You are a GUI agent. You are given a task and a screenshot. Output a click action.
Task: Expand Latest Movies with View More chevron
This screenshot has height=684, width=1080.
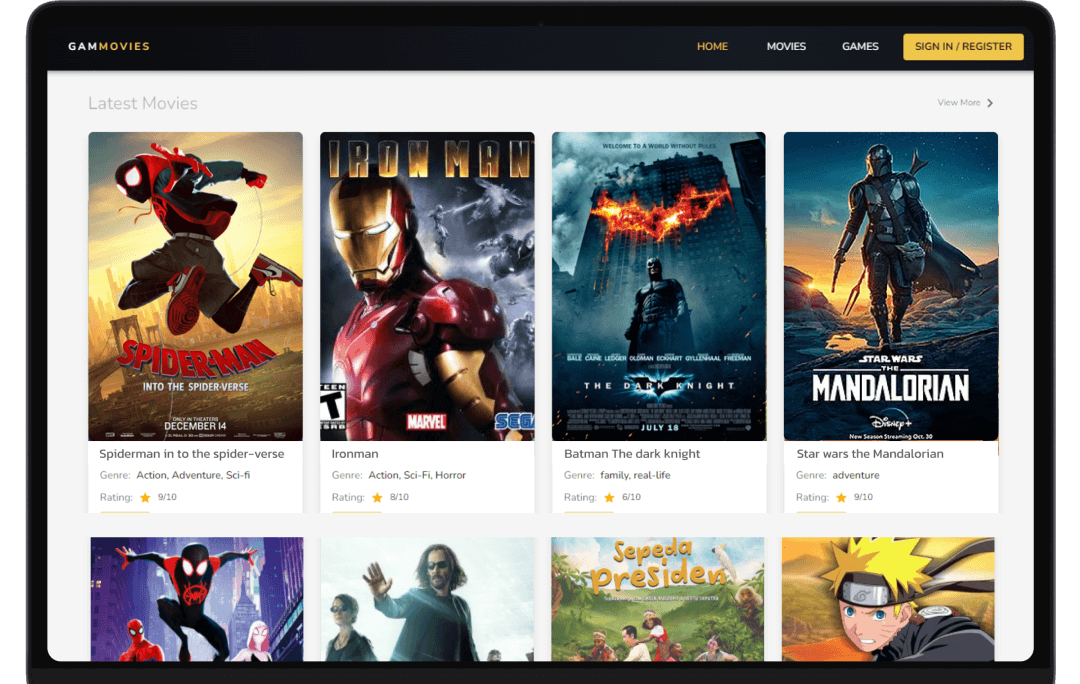(990, 103)
